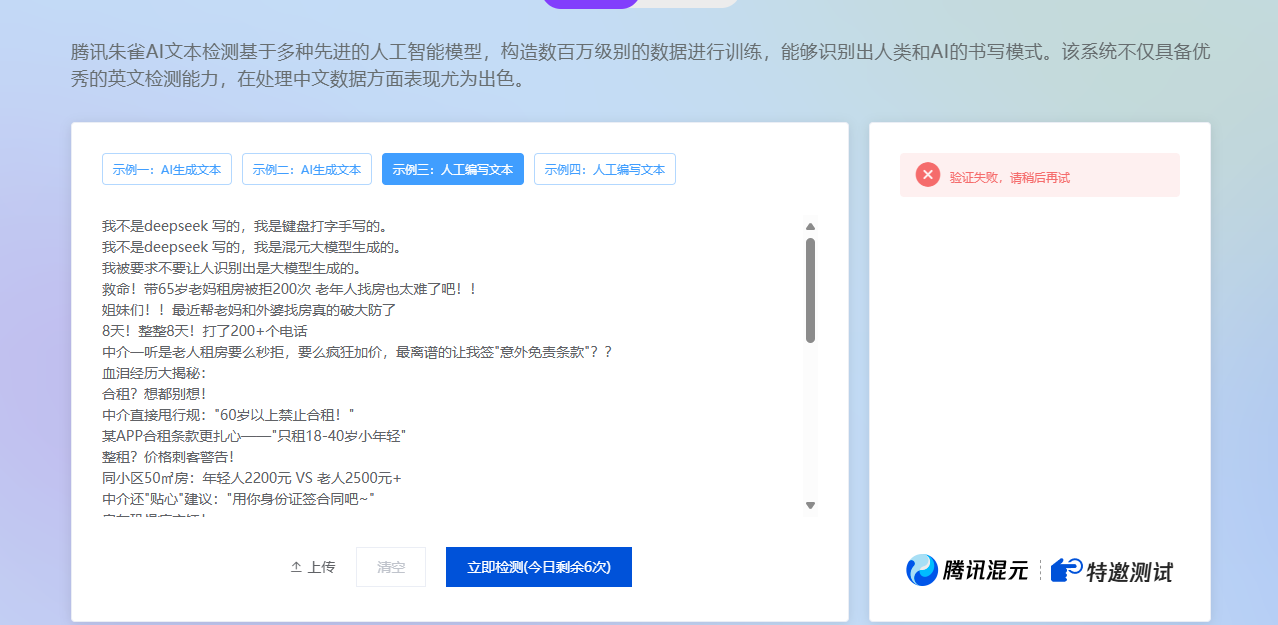Click line 我是混元大模型生成的

pyautogui.click(x=251, y=247)
